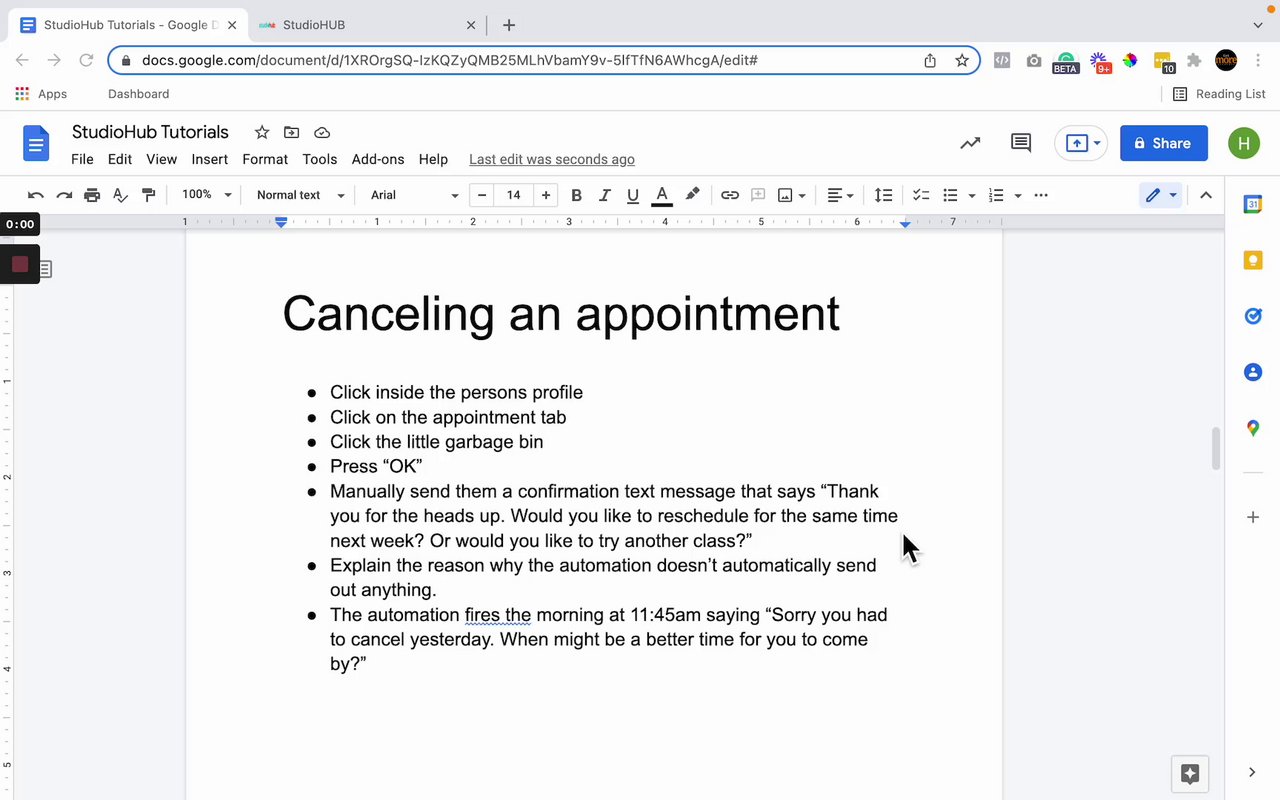Open a new browser tab

pos(509,25)
